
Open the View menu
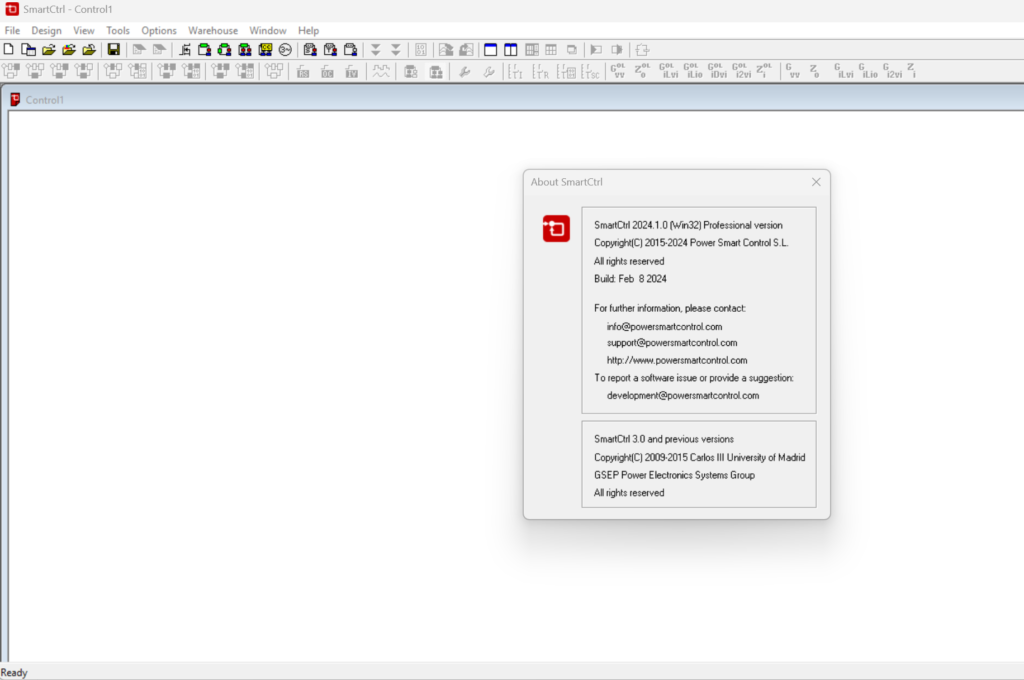coord(84,31)
